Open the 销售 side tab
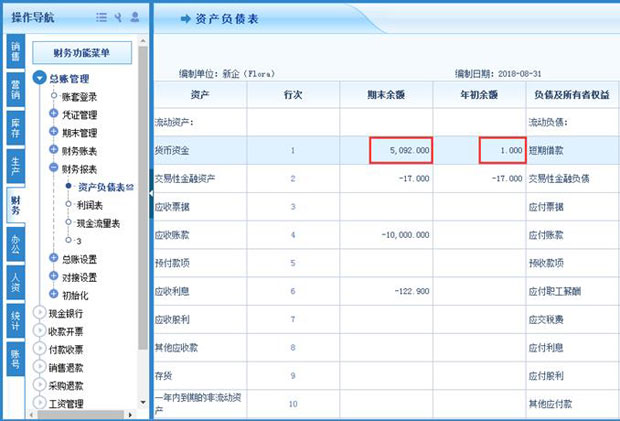The width and height of the screenshot is (620, 421). [x=15, y=51]
